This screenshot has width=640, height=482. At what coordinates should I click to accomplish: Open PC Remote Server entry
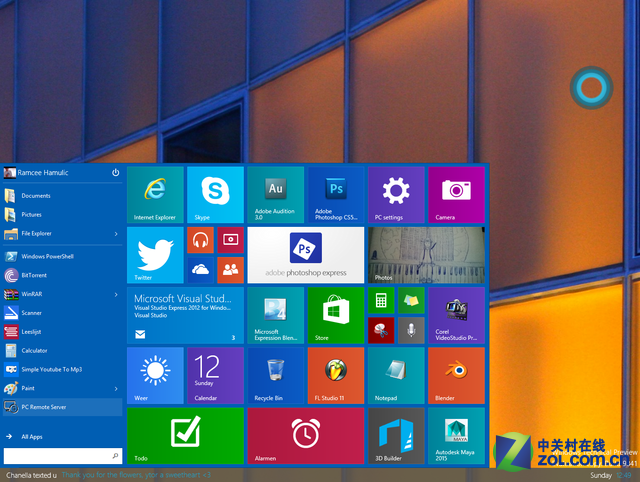click(x=62, y=407)
